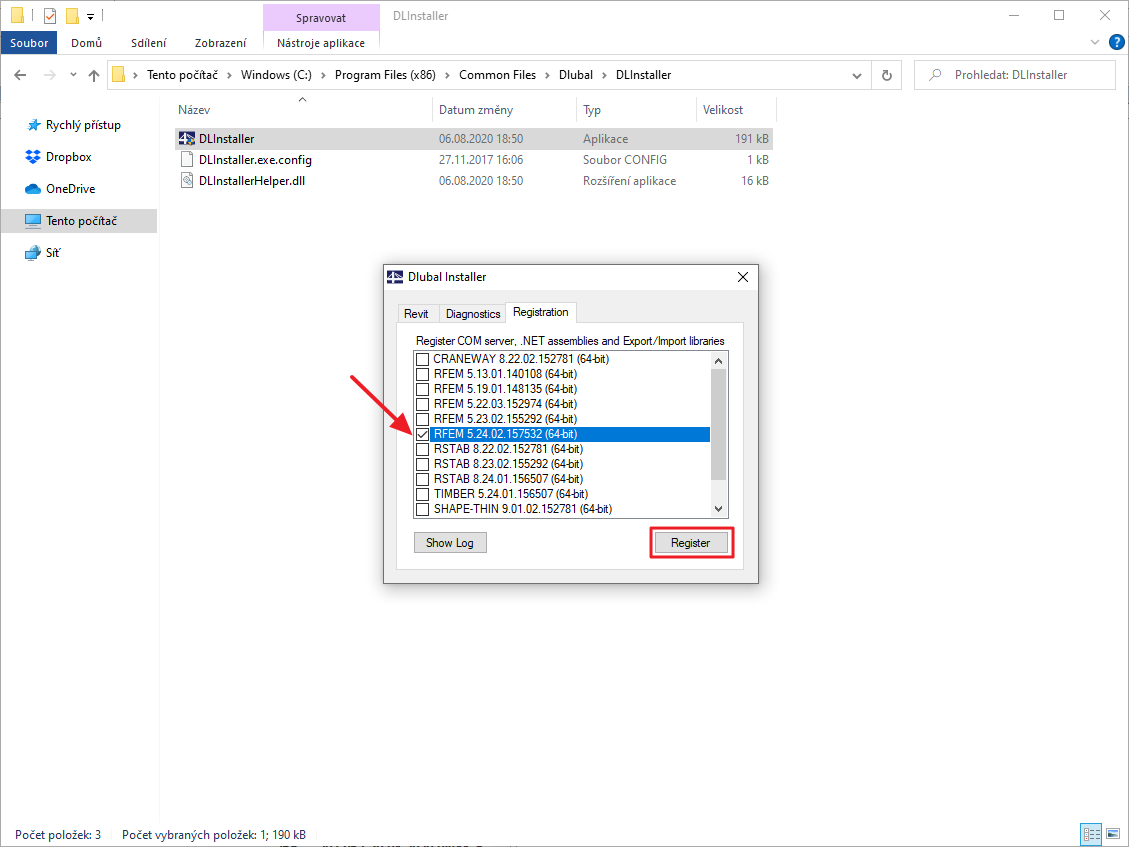Navigate to Common Files breadcrumb
Image resolution: width=1129 pixels, height=847 pixels.
point(498,74)
